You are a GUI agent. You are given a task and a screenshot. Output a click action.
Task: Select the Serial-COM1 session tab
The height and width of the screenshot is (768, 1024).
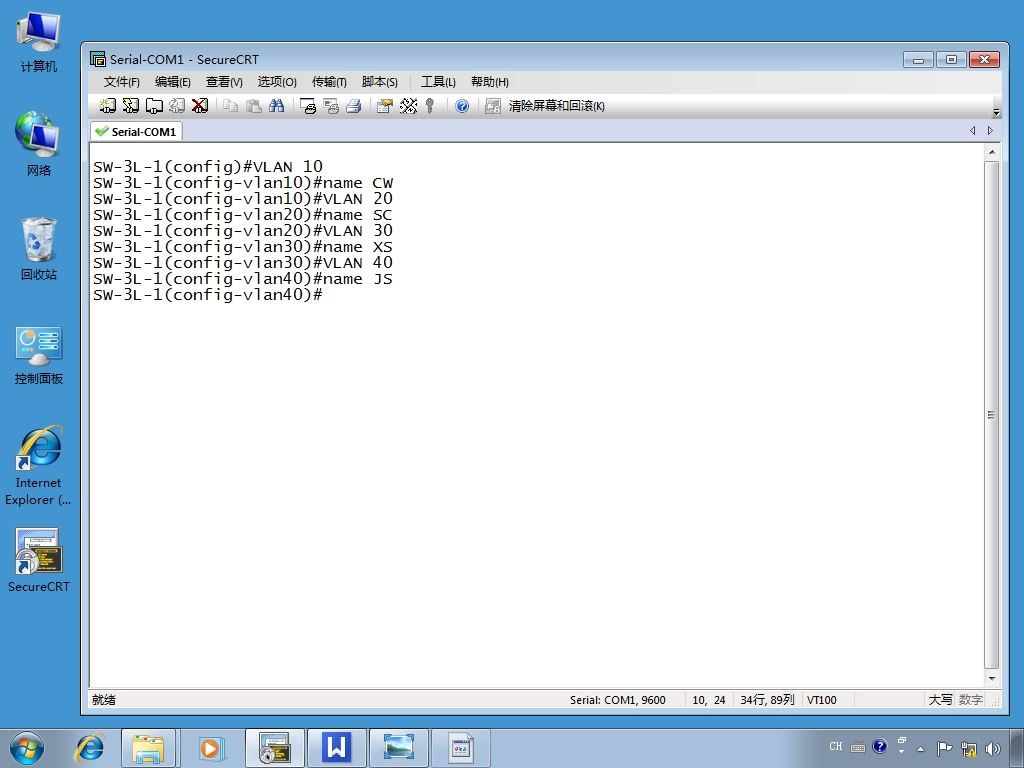point(136,131)
